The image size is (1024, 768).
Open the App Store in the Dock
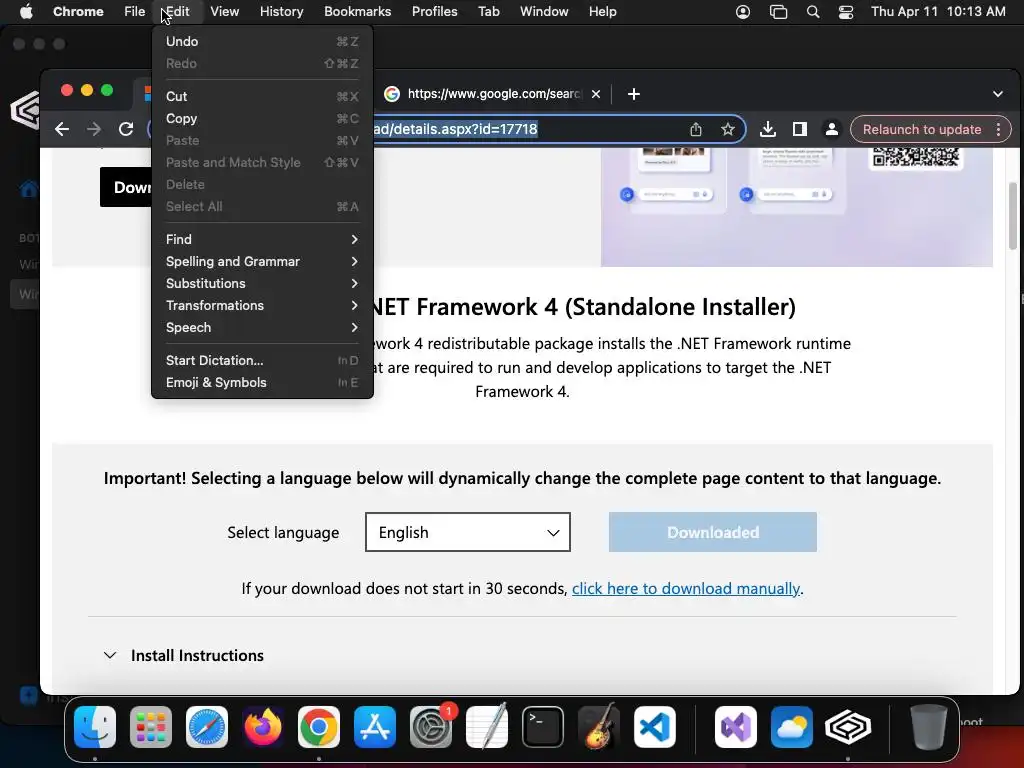click(x=375, y=727)
